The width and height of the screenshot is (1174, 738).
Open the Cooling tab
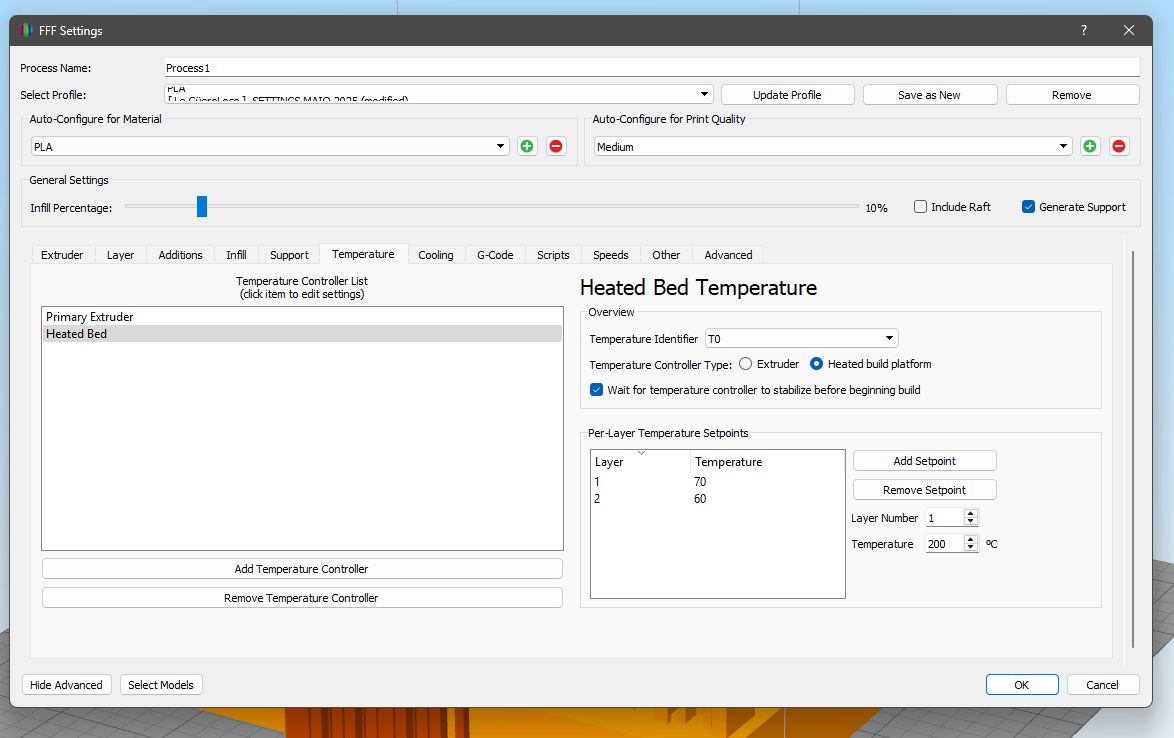[x=436, y=255]
